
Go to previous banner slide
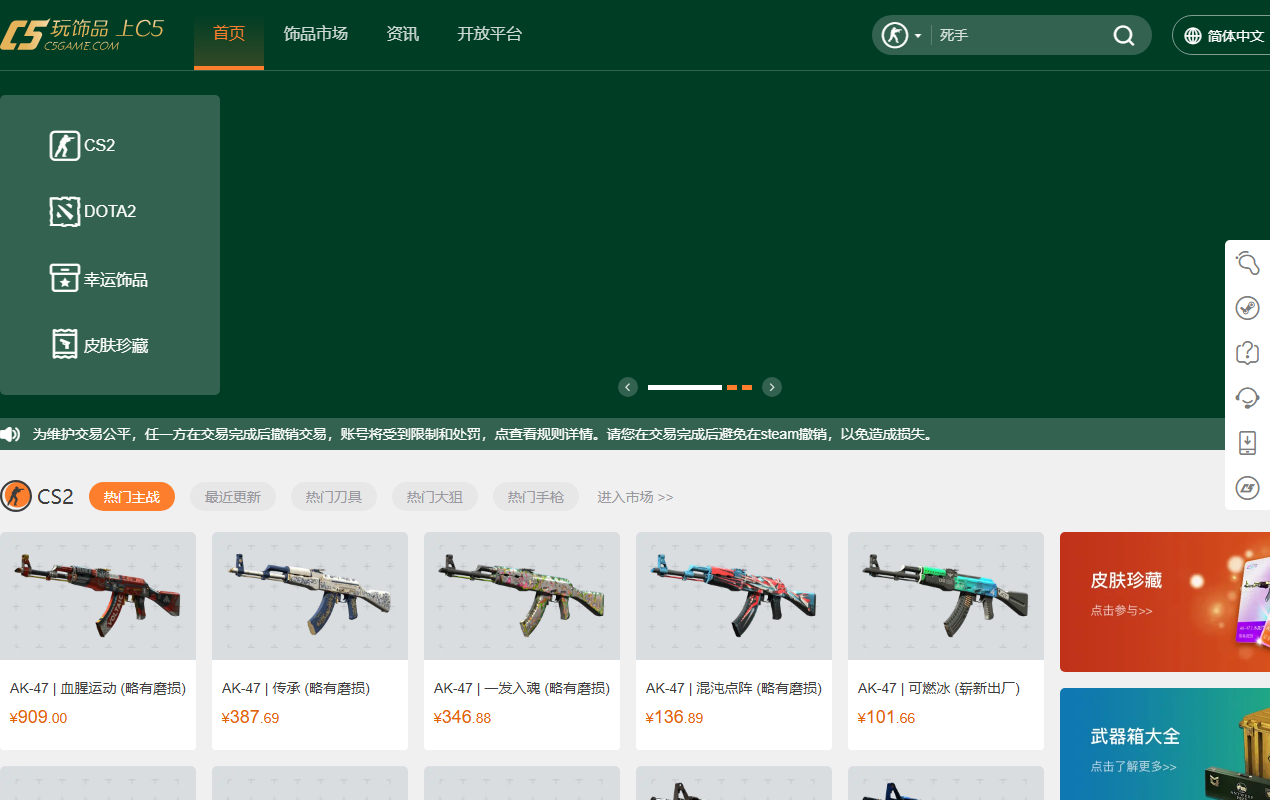[x=628, y=387]
